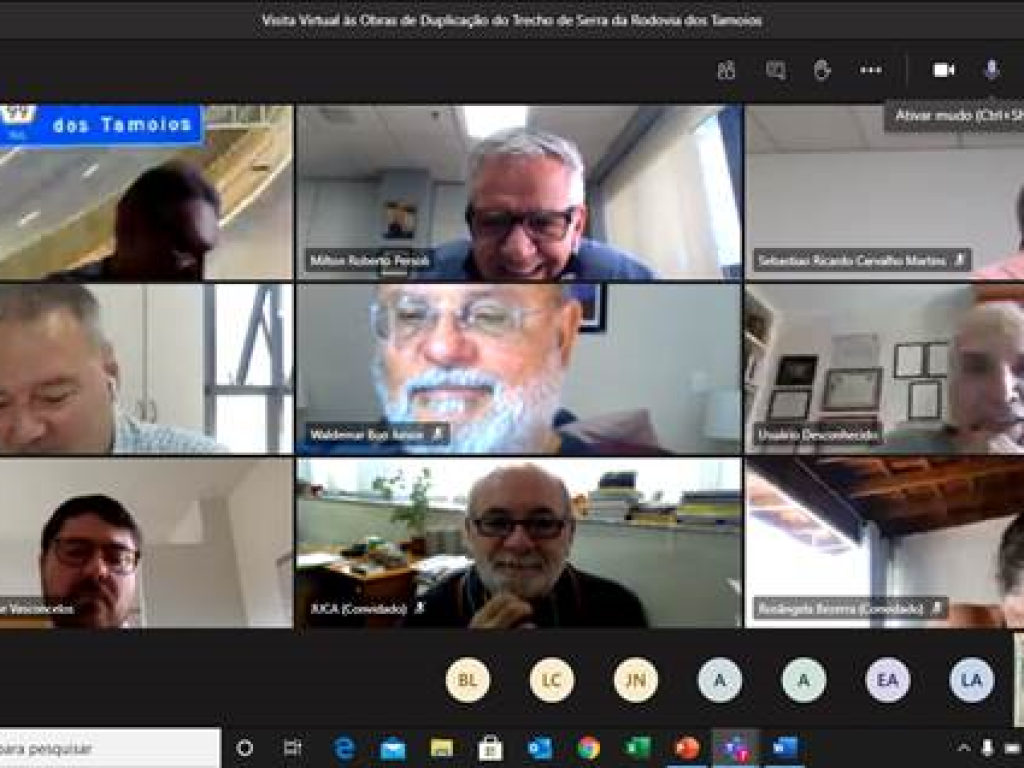Open PowerPoint from the taskbar
The height and width of the screenshot is (768, 1024).
[x=687, y=748]
